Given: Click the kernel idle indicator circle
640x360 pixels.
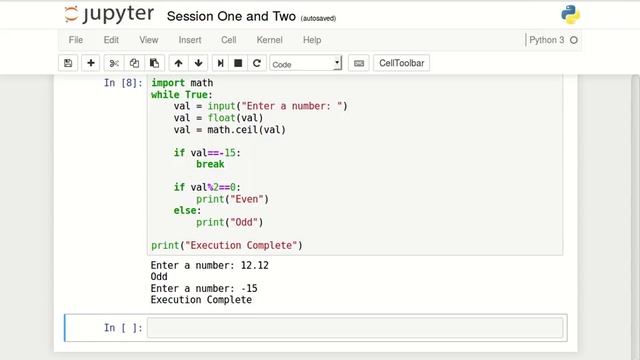Looking at the screenshot, I should click(574, 40).
